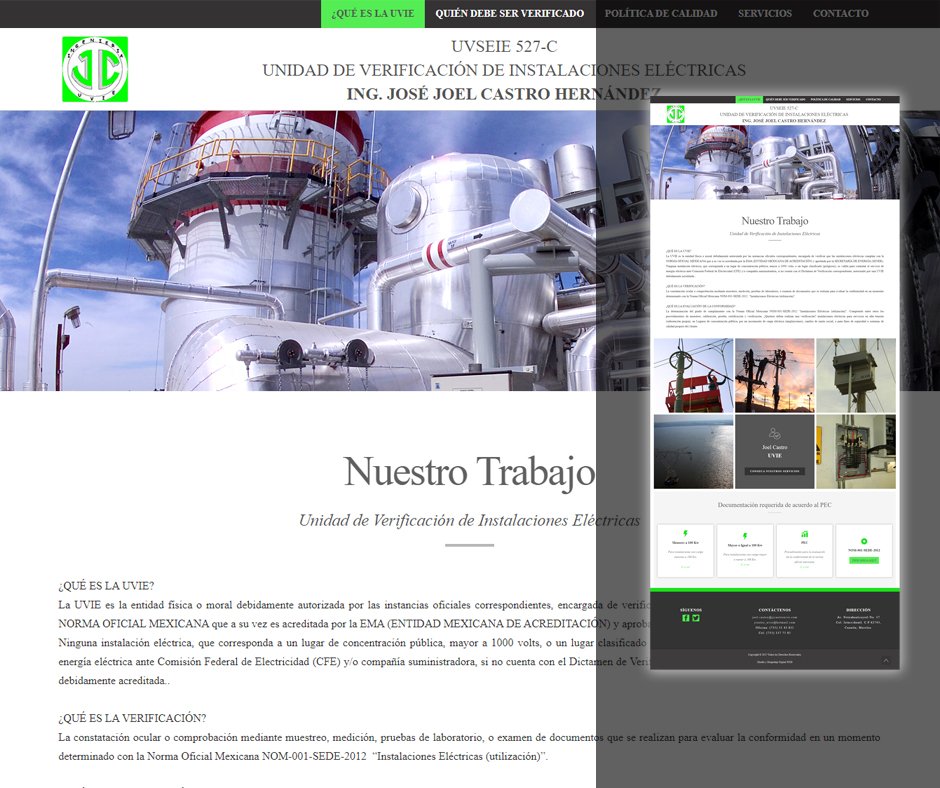Open the sunset power line workers thumbnail
Screen dimensions: 940x788
(775, 375)
